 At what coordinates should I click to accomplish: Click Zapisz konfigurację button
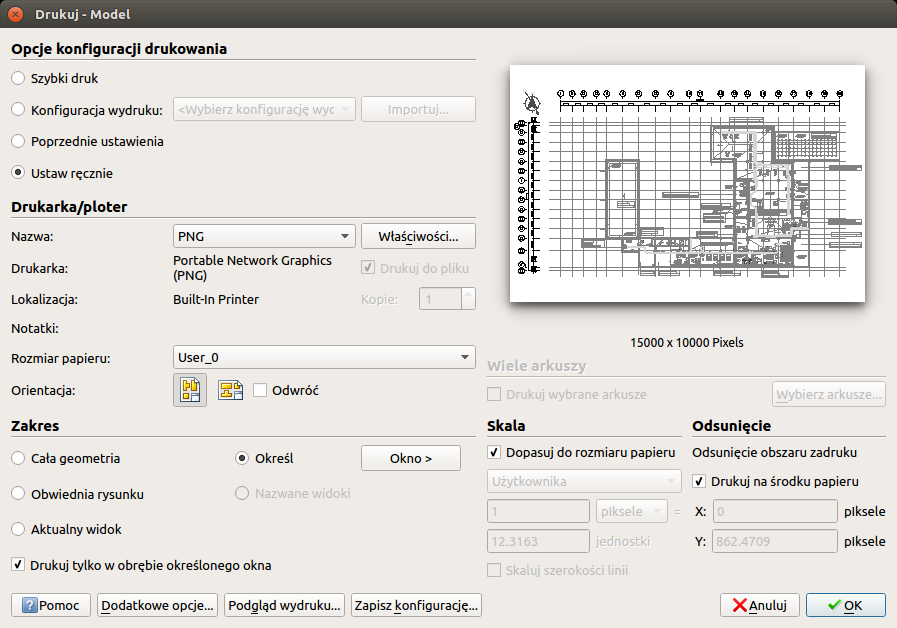pos(415,605)
